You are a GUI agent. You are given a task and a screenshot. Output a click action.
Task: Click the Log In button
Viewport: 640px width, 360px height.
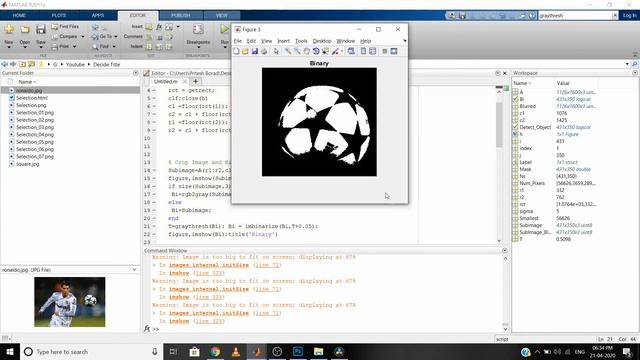pyautogui.click(x=629, y=16)
